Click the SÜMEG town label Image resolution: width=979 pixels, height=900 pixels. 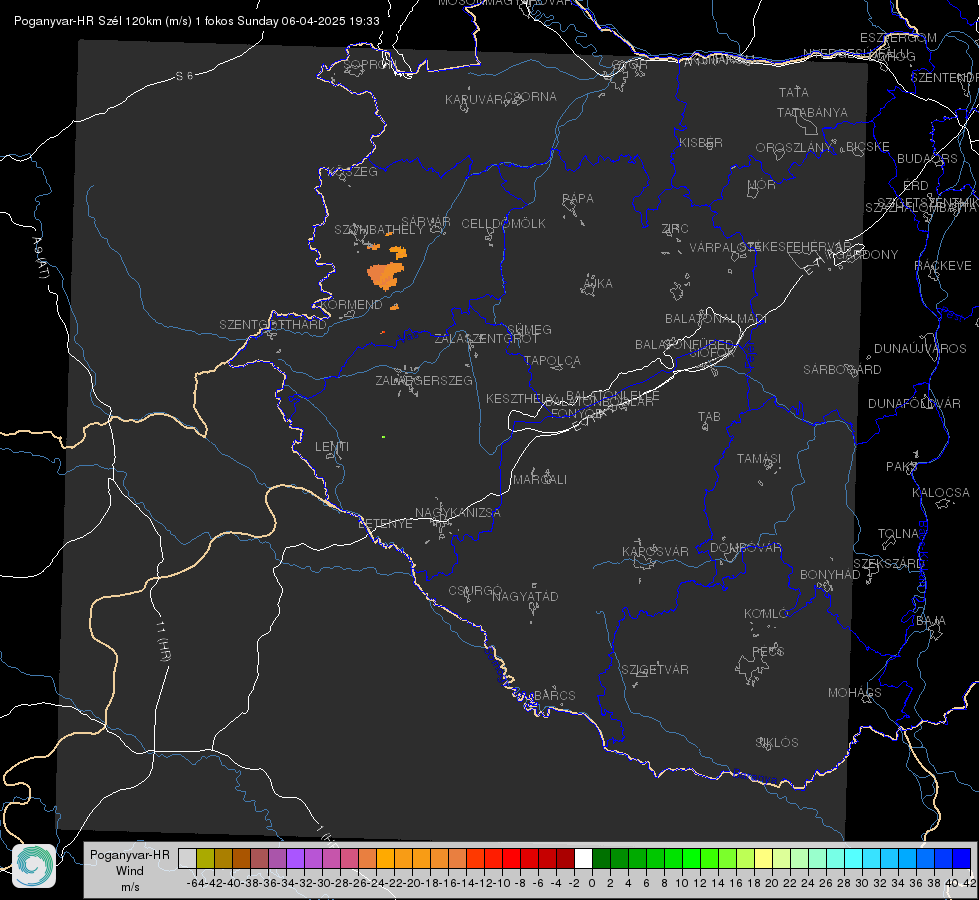click(x=529, y=329)
